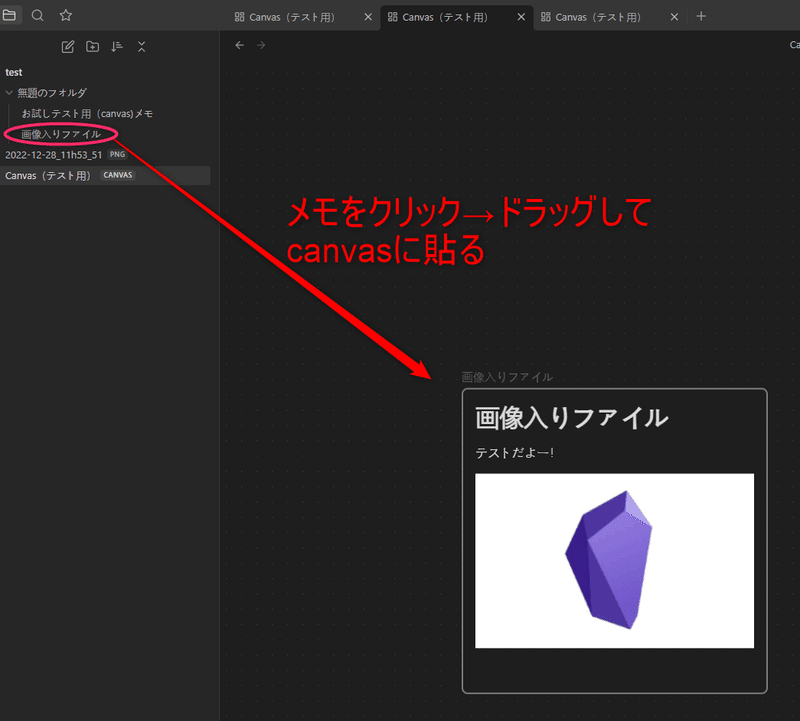Click the CANVAS badge in the sidebar
800x721 pixels.
click(x=118, y=175)
